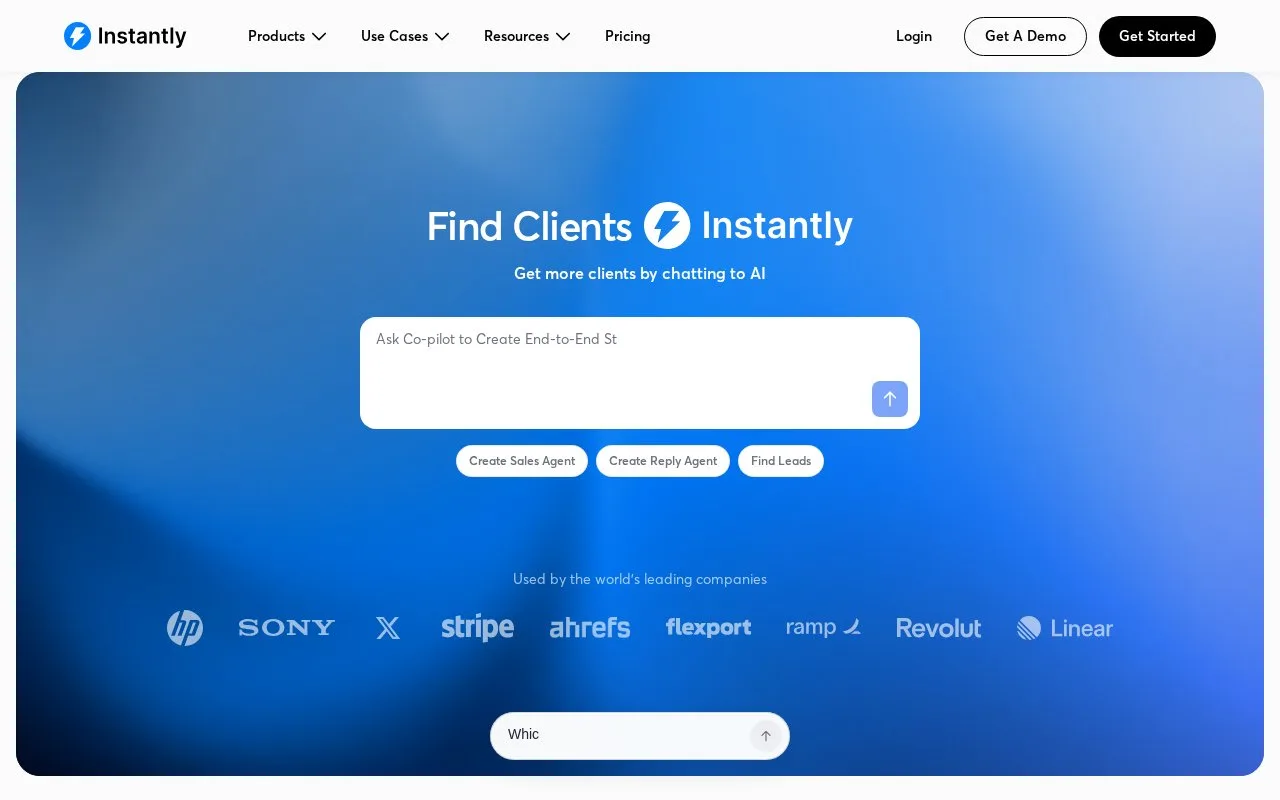Click the Linear logo

tap(1065, 628)
